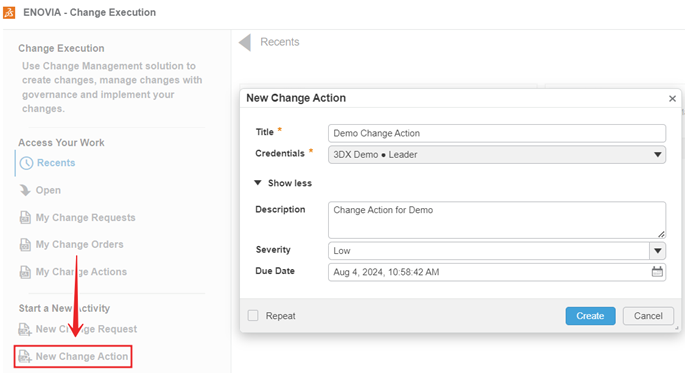685x373 pixels.
Task: Click the Recents header text
Action: [x=280, y=42]
